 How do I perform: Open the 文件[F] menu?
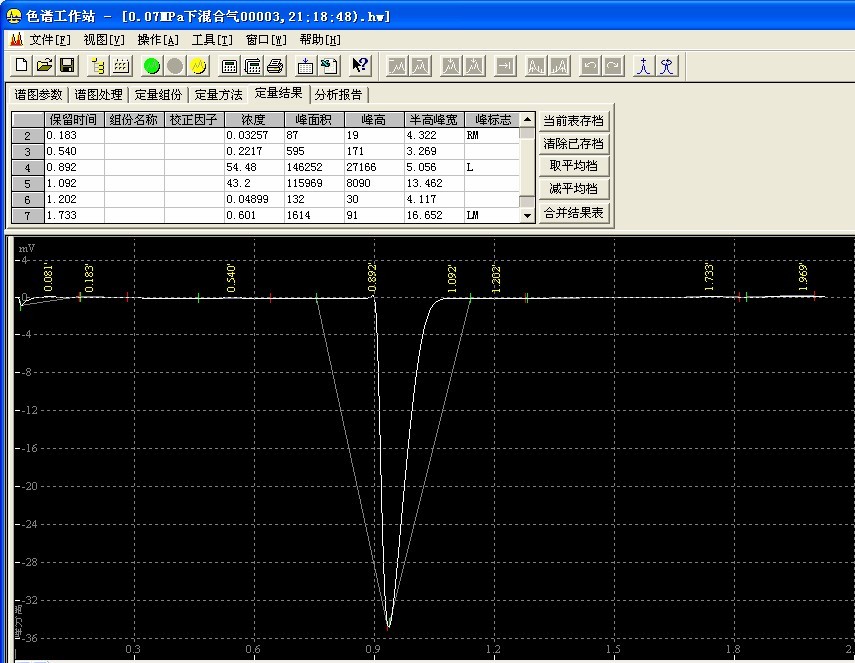[50, 40]
